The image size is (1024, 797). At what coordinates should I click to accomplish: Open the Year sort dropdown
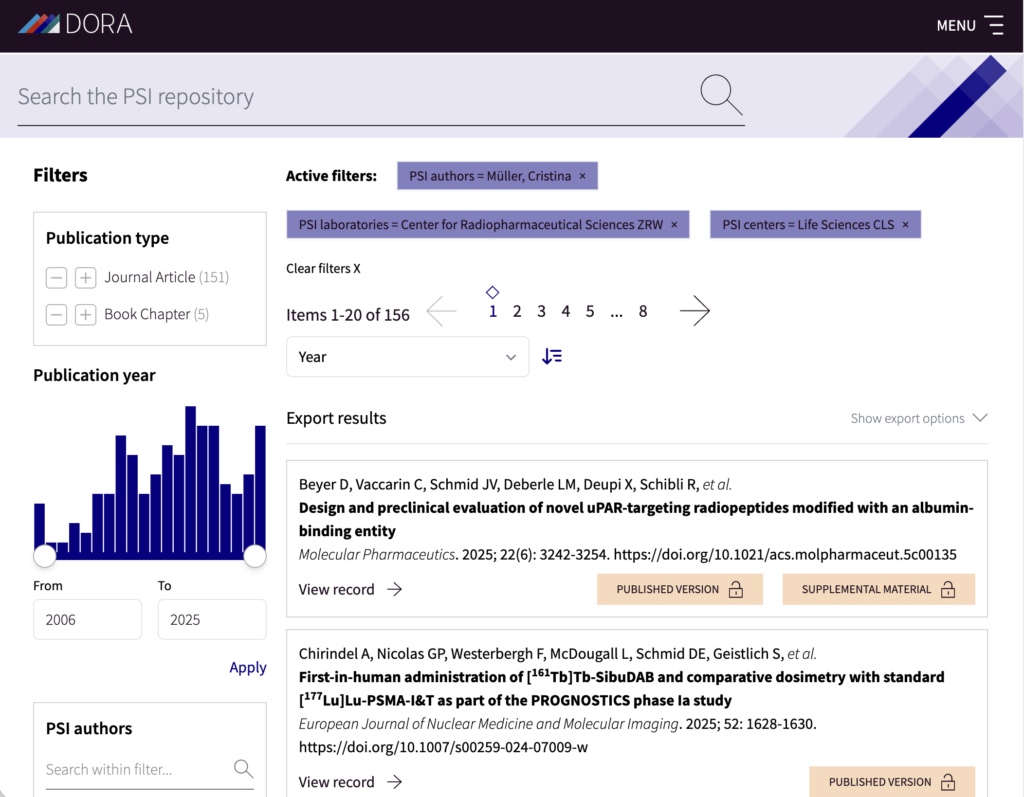(408, 357)
